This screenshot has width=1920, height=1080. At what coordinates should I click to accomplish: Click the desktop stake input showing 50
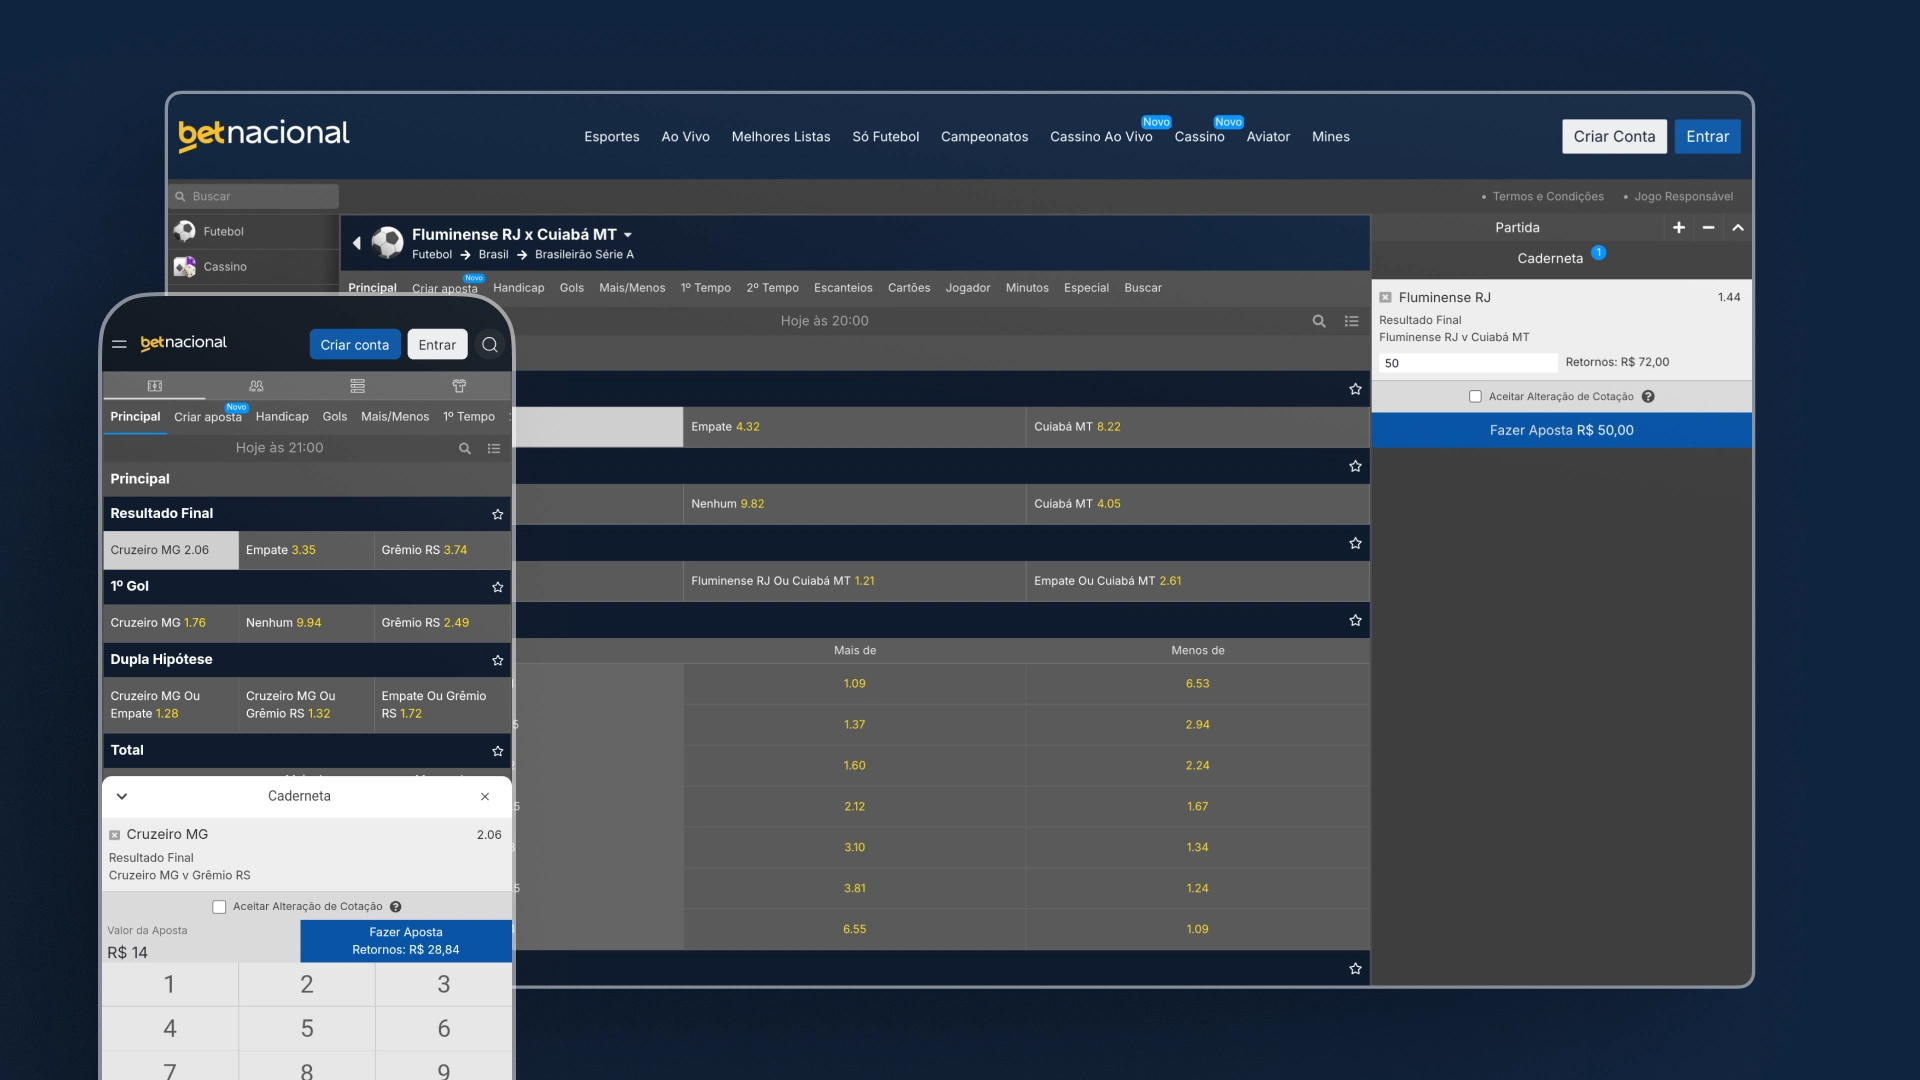[1468, 363]
